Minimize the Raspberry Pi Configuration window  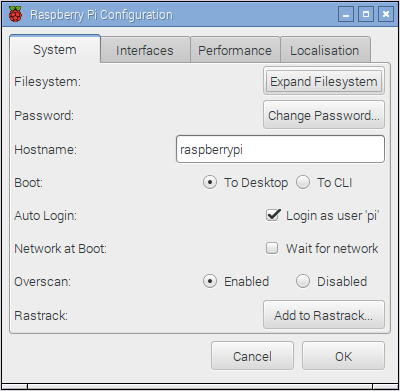point(346,14)
